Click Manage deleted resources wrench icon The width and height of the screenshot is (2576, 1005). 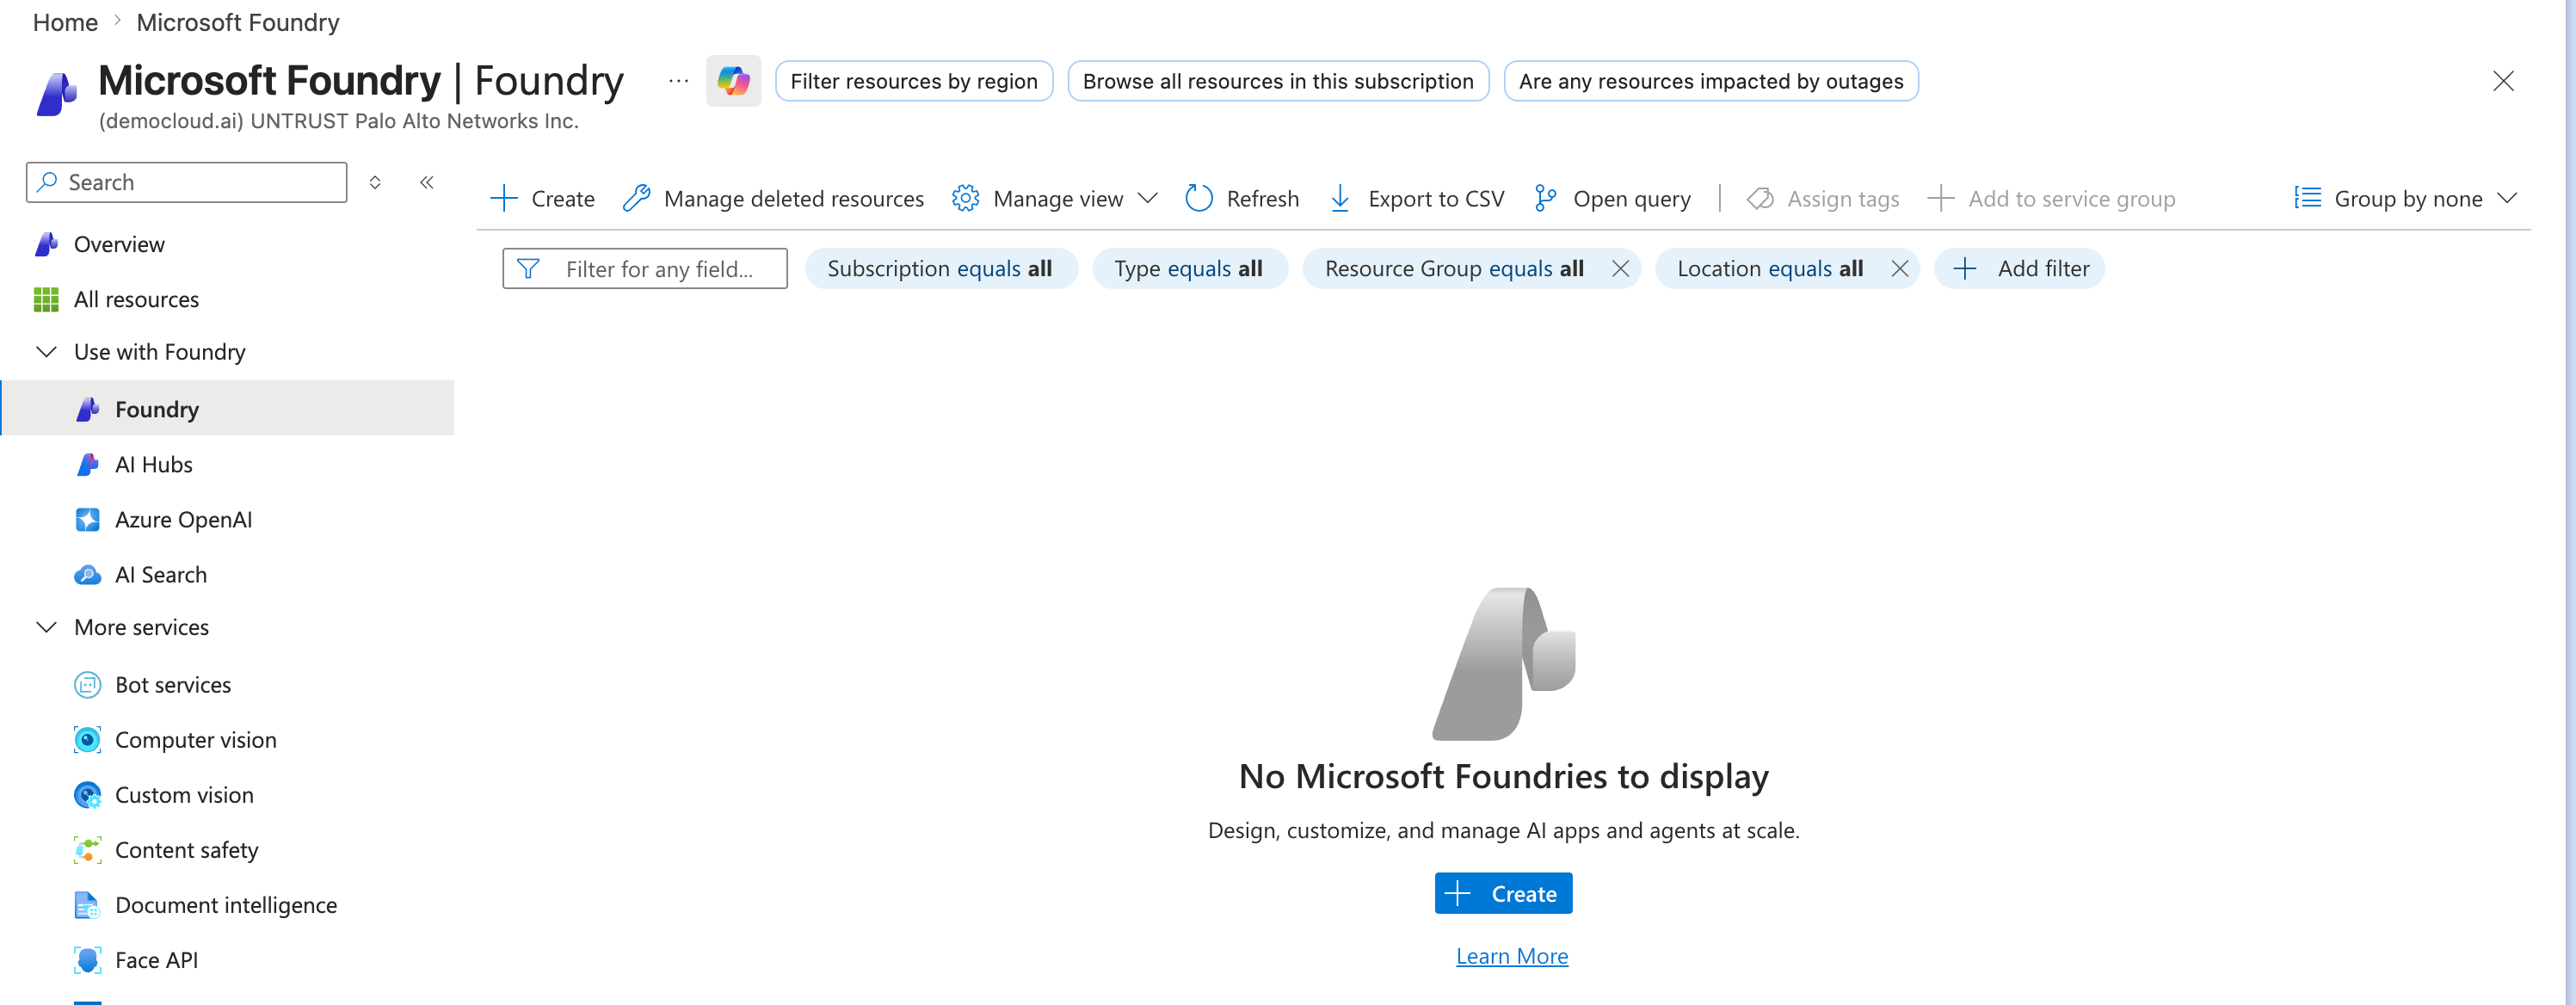coord(636,199)
